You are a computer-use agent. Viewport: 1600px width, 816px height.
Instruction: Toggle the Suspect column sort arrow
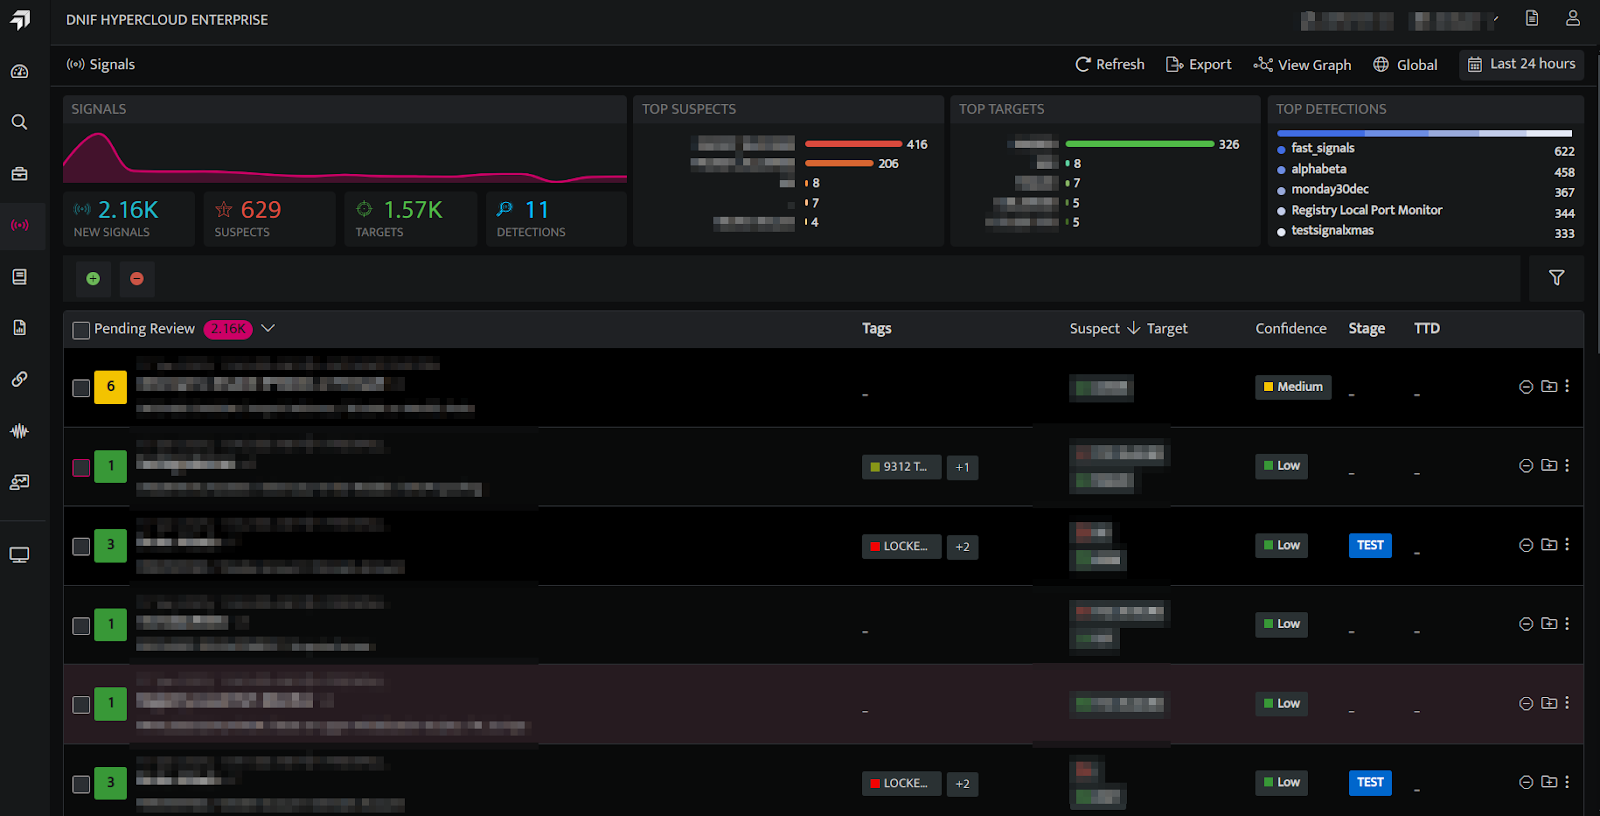[1133, 328]
